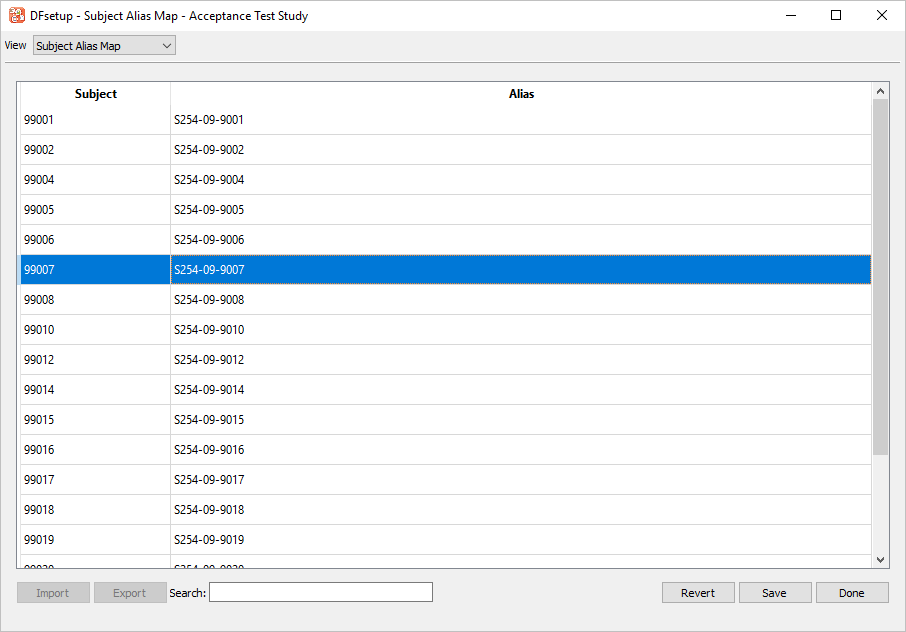Click Done to finish editing
Image resolution: width=906 pixels, height=632 pixels.
click(x=851, y=593)
